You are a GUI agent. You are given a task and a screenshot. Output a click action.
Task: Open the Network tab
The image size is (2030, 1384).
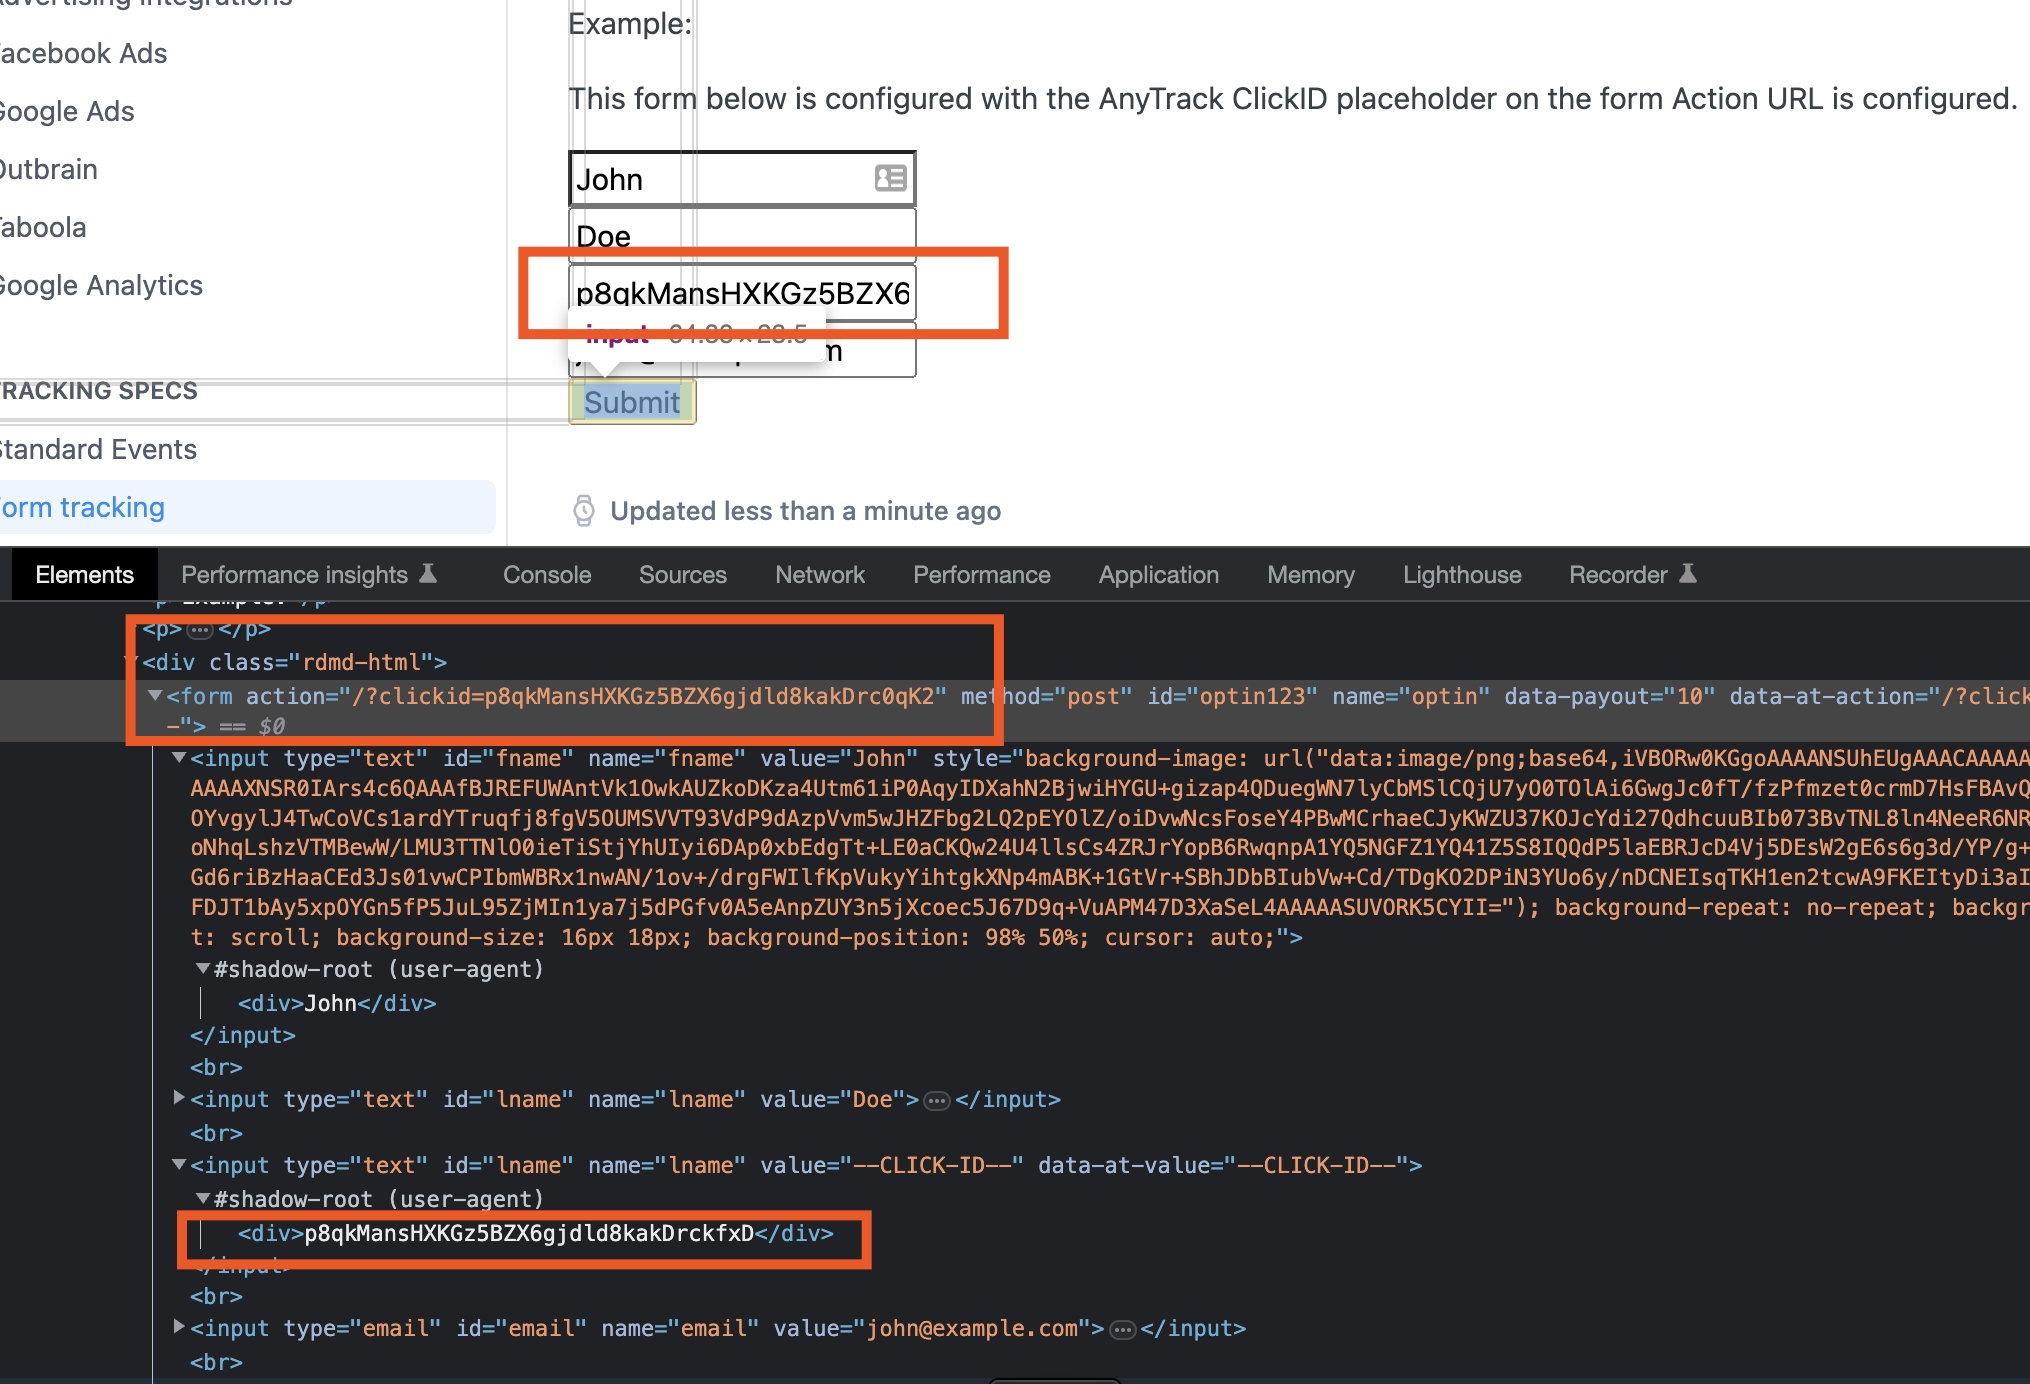click(820, 575)
